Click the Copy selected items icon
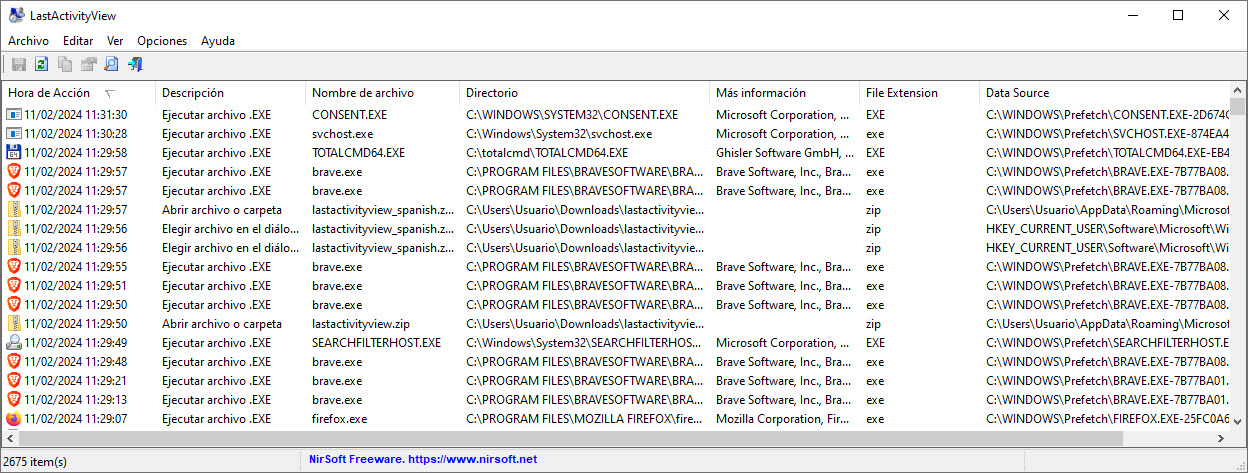 point(65,65)
